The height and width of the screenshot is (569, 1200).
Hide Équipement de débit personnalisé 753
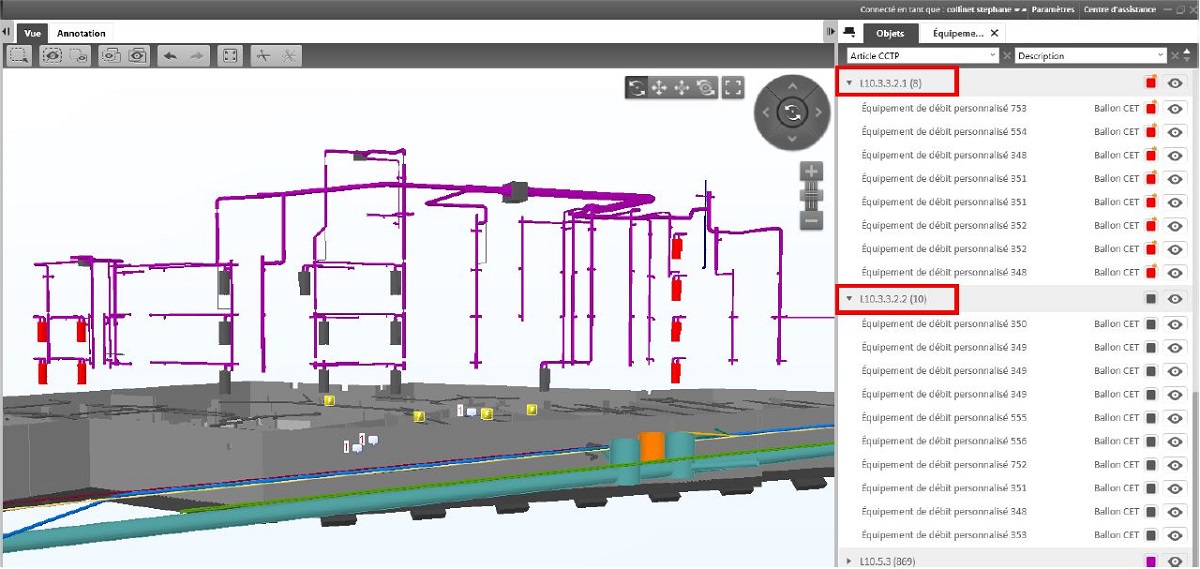[x=1175, y=108]
